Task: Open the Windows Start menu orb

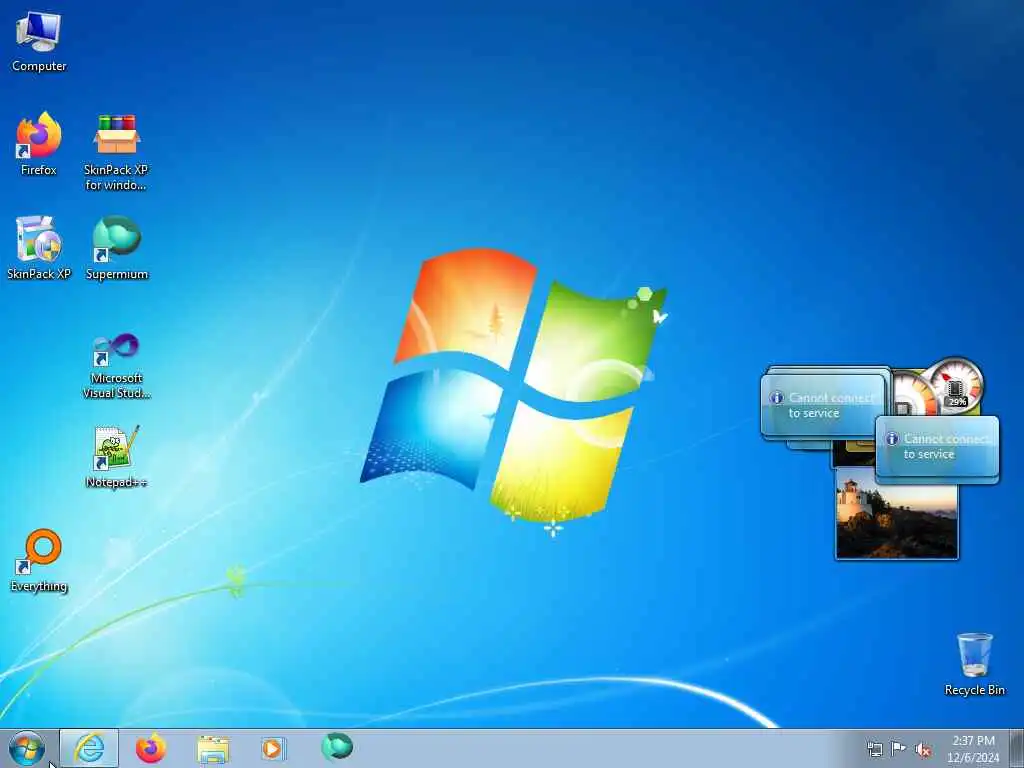Action: [x=27, y=748]
